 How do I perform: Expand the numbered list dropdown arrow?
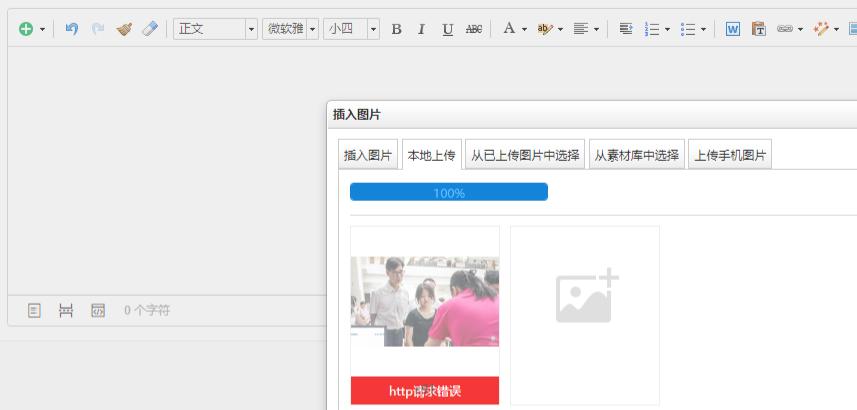pyautogui.click(x=667, y=30)
